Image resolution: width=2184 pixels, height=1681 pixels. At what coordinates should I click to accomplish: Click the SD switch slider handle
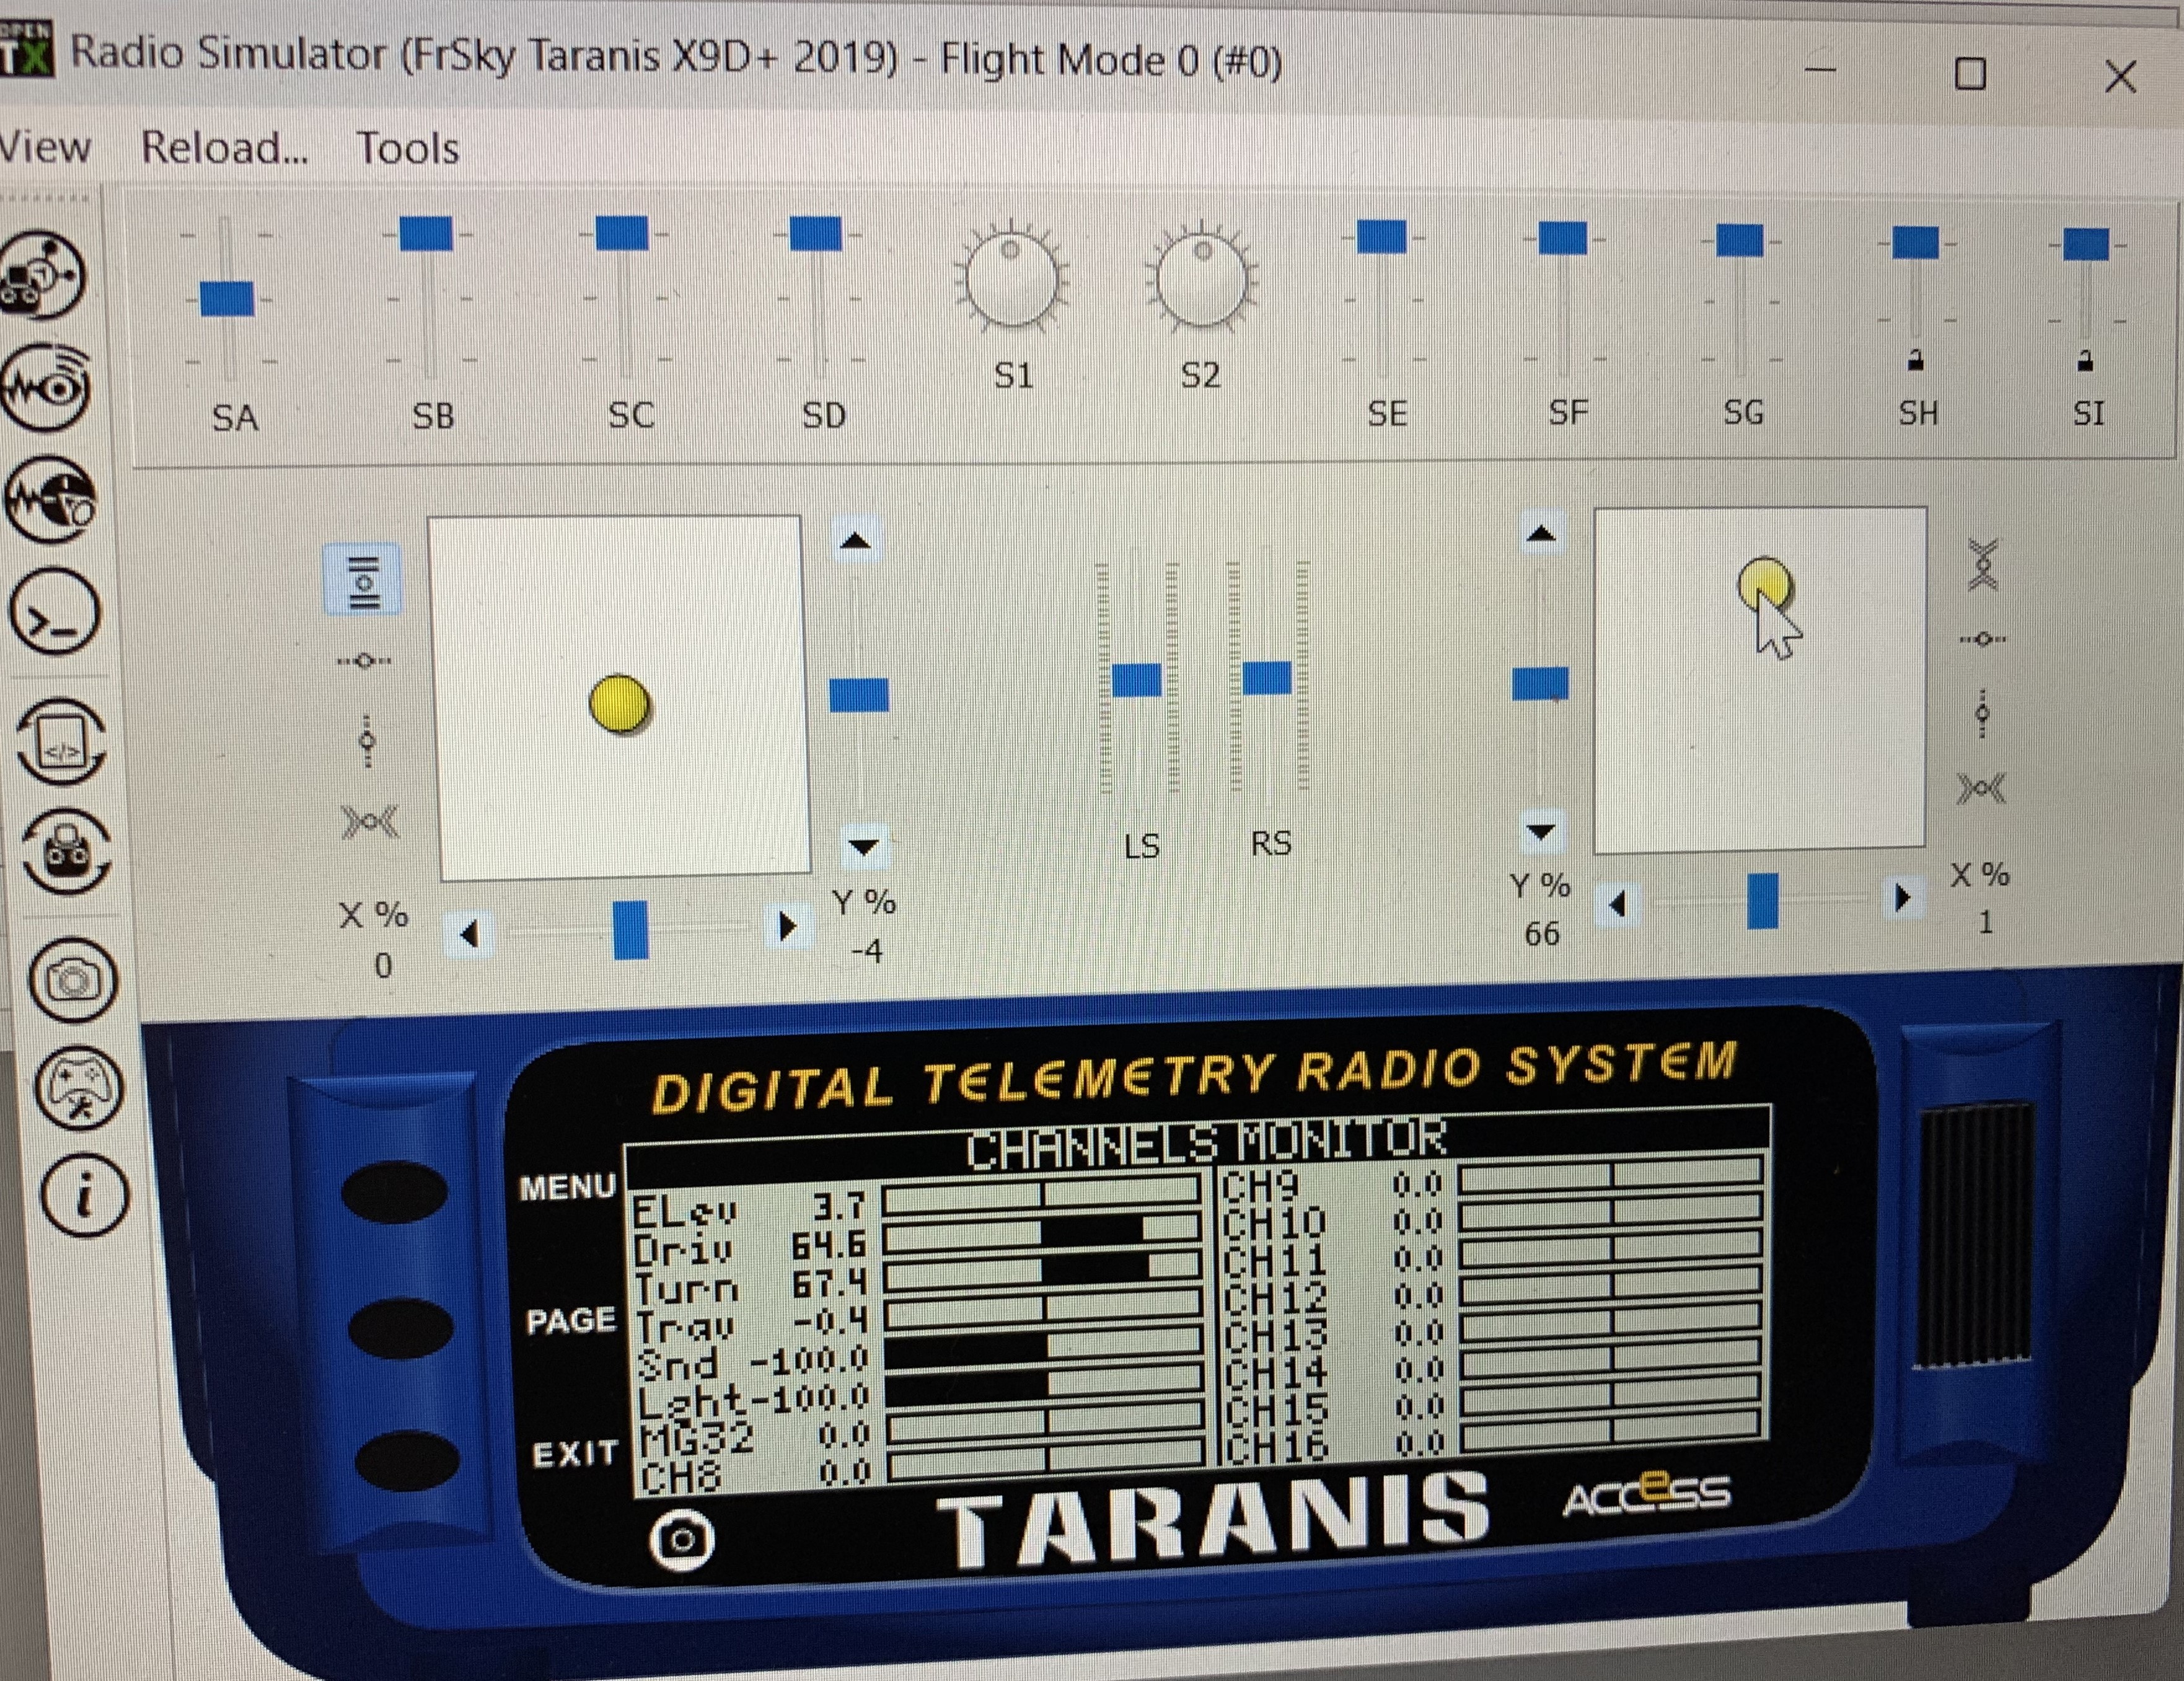[815, 234]
